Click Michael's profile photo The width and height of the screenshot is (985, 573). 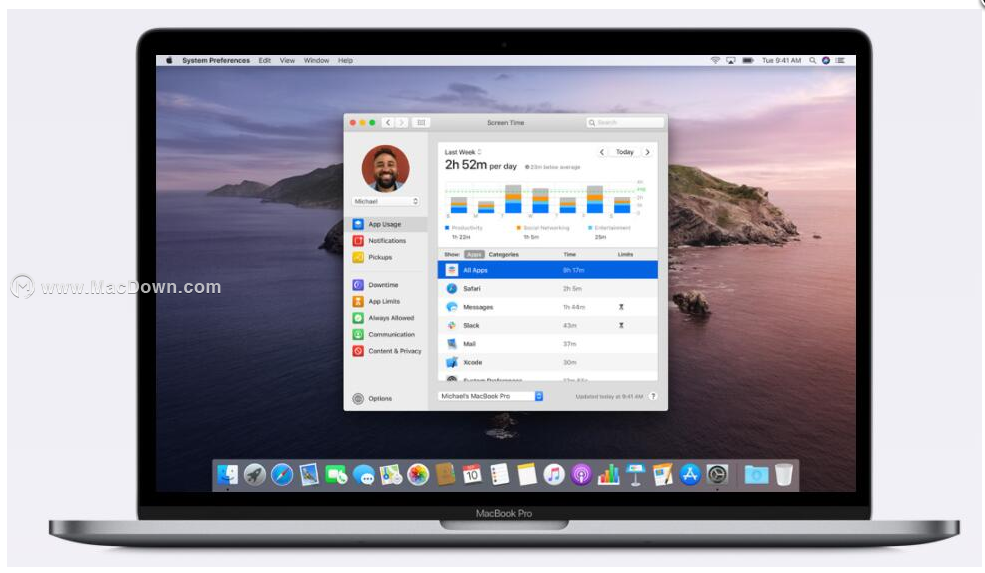(385, 168)
